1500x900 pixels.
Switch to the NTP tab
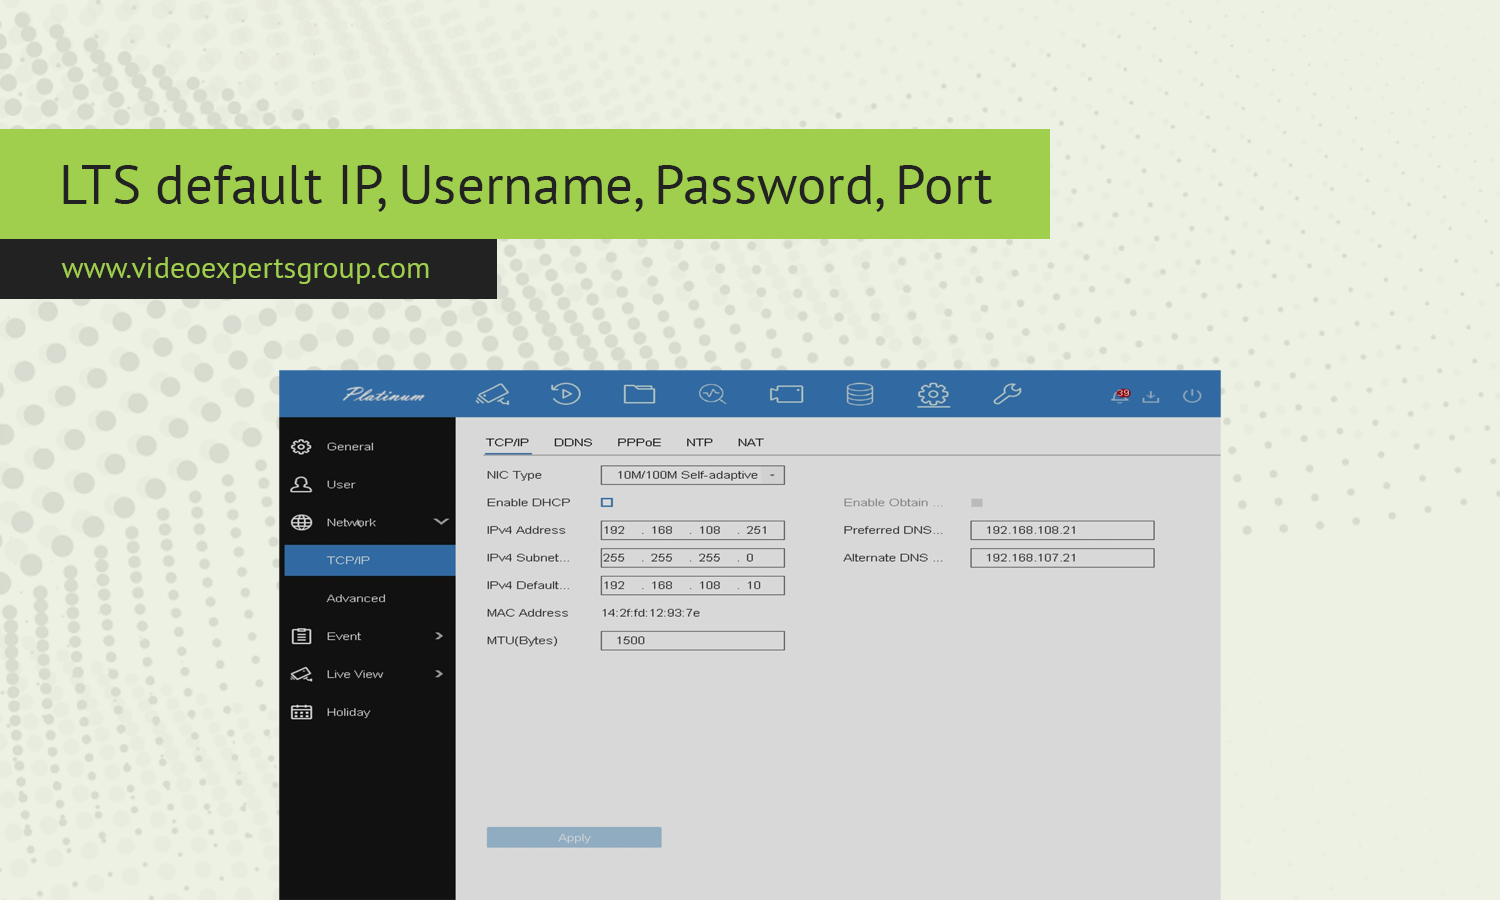699,442
